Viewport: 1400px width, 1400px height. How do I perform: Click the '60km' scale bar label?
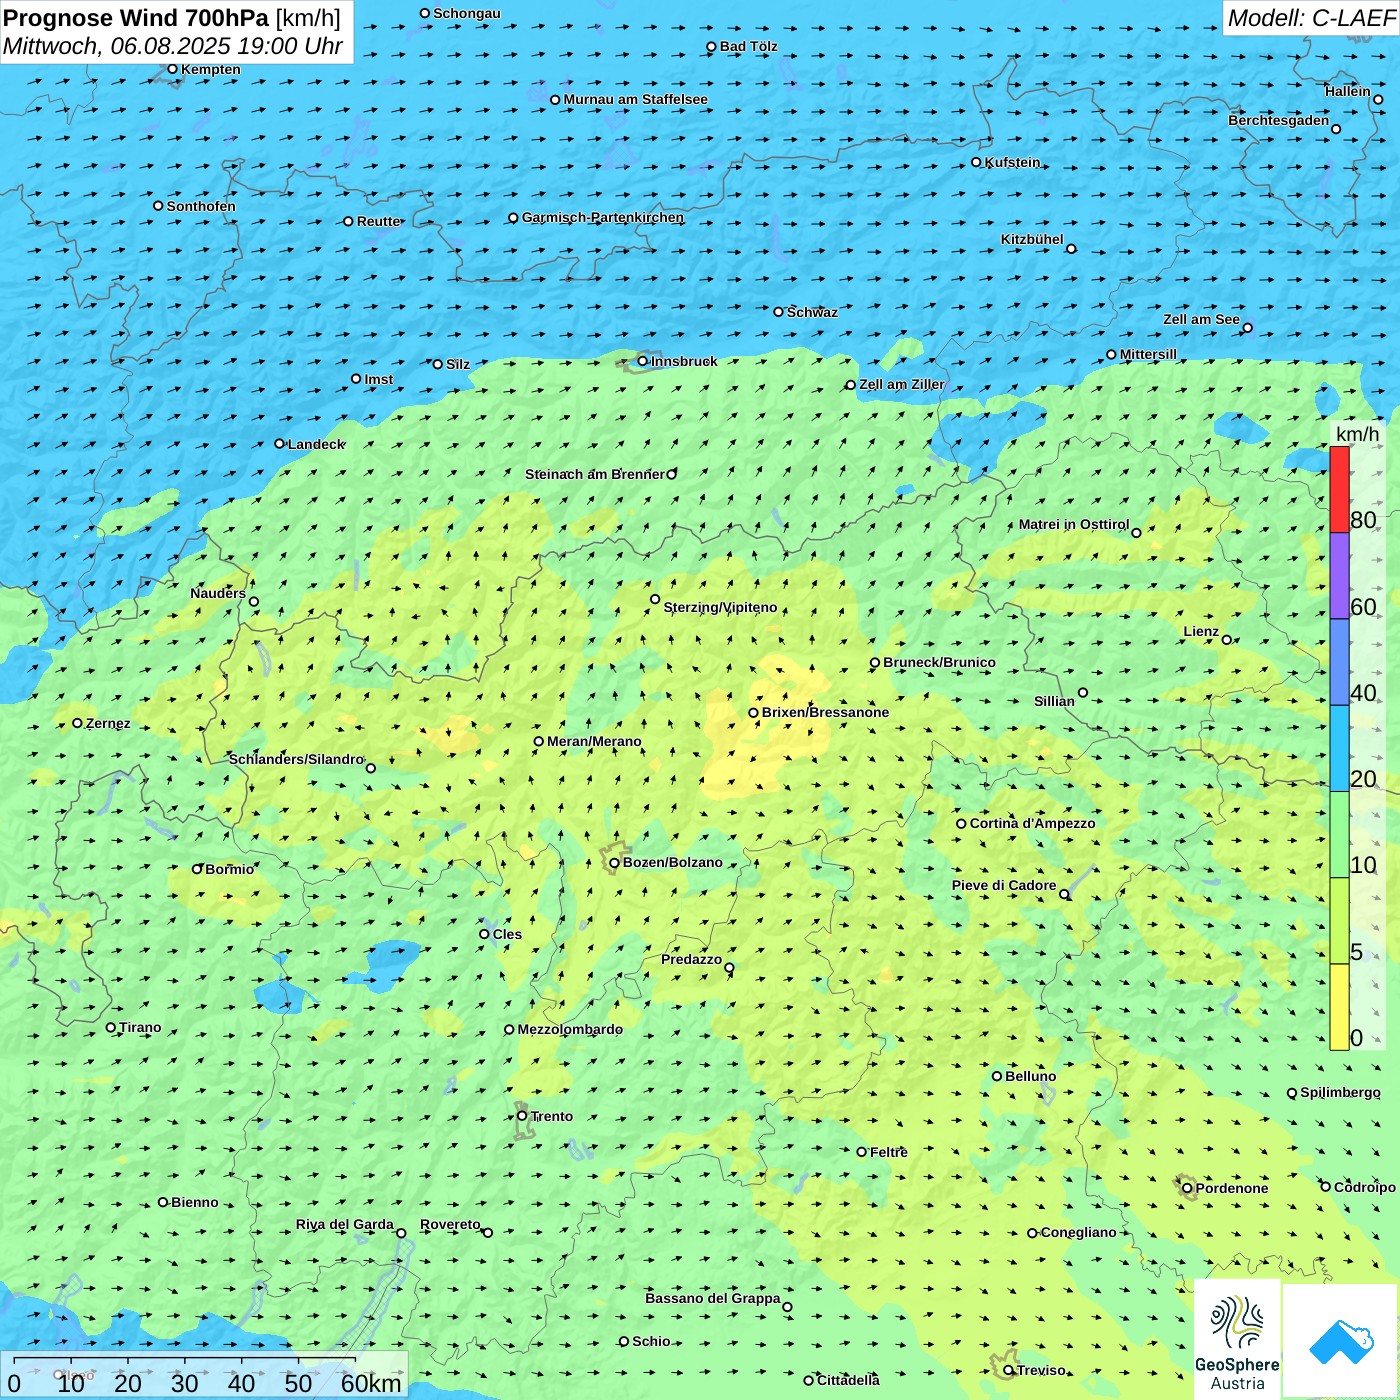point(371,1383)
